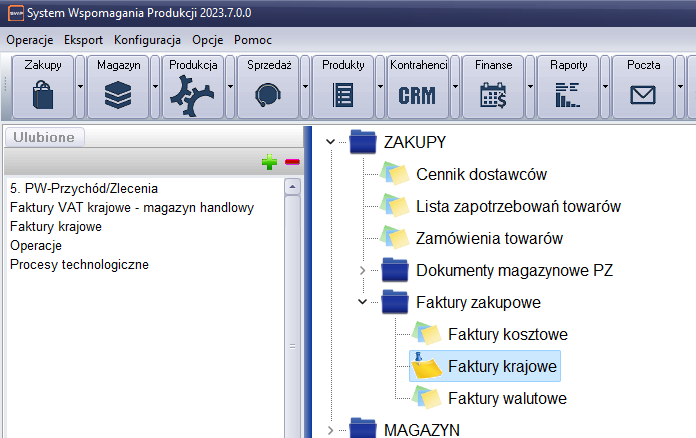Viewport: 696px width, 438px height.
Task: Expand the MAGAZYN tree folder
Action: tap(331, 430)
